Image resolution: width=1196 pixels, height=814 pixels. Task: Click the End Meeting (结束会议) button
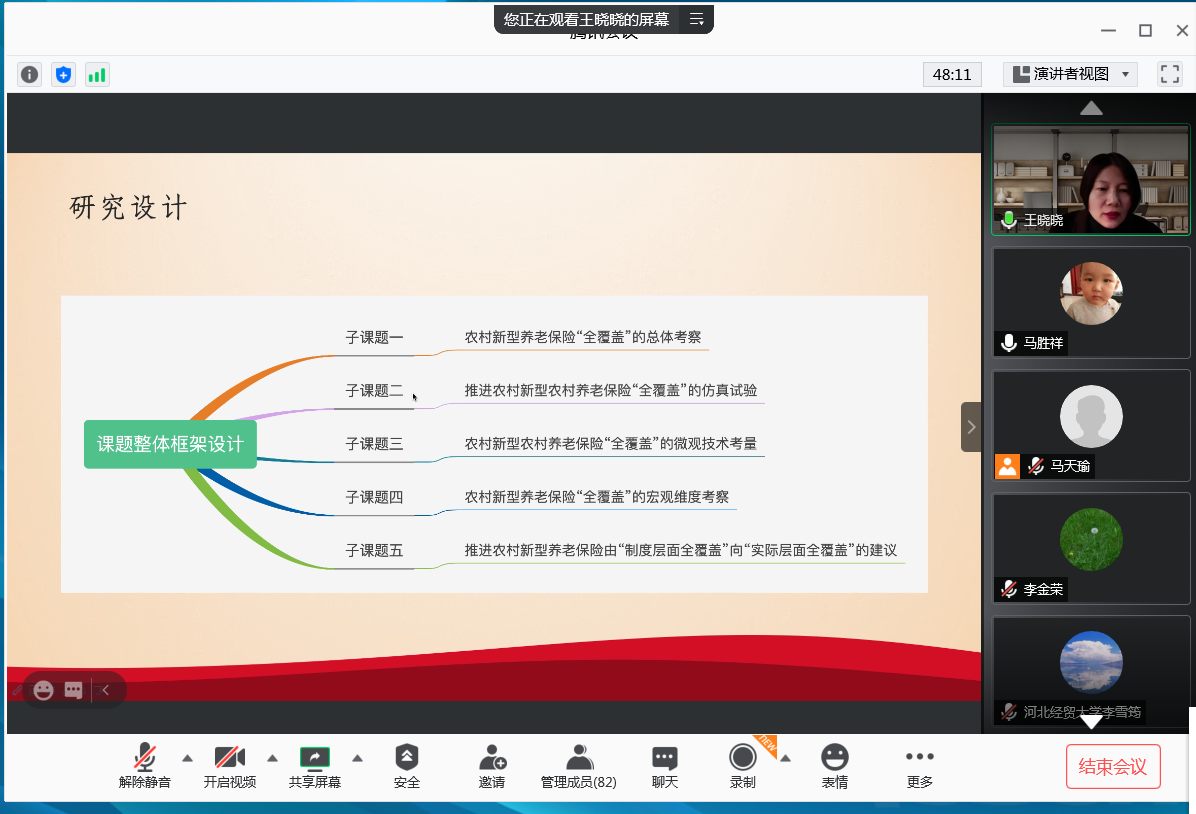click(x=1113, y=767)
